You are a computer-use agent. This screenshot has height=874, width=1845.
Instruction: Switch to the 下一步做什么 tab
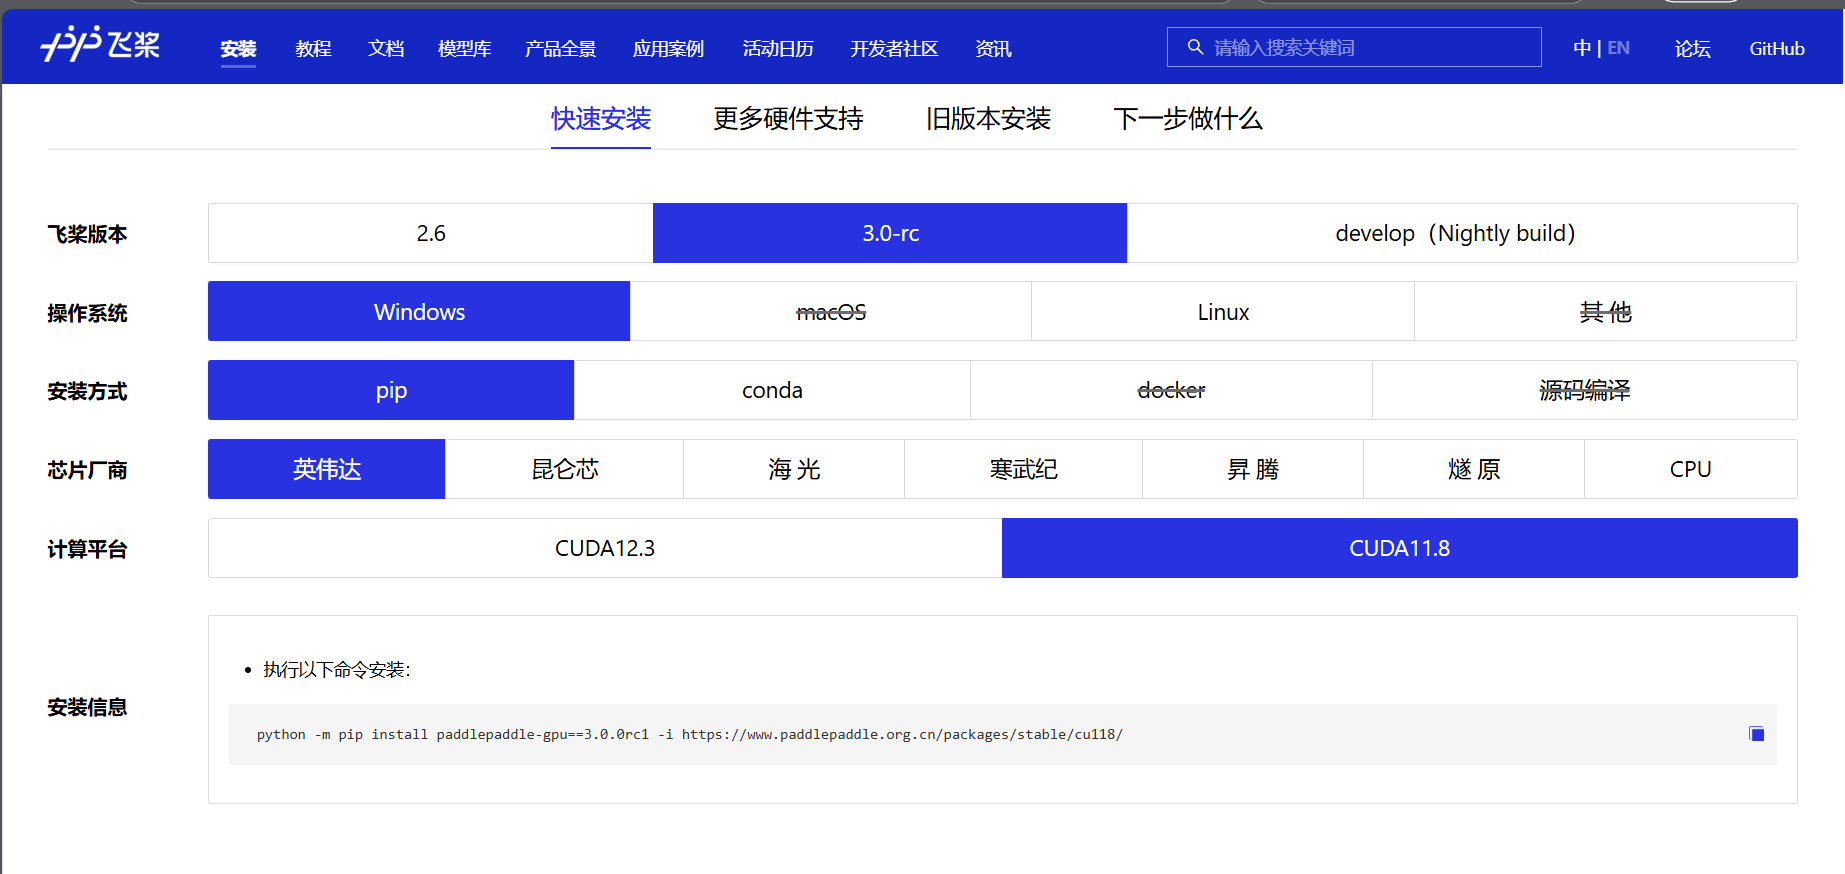pyautogui.click(x=1188, y=119)
